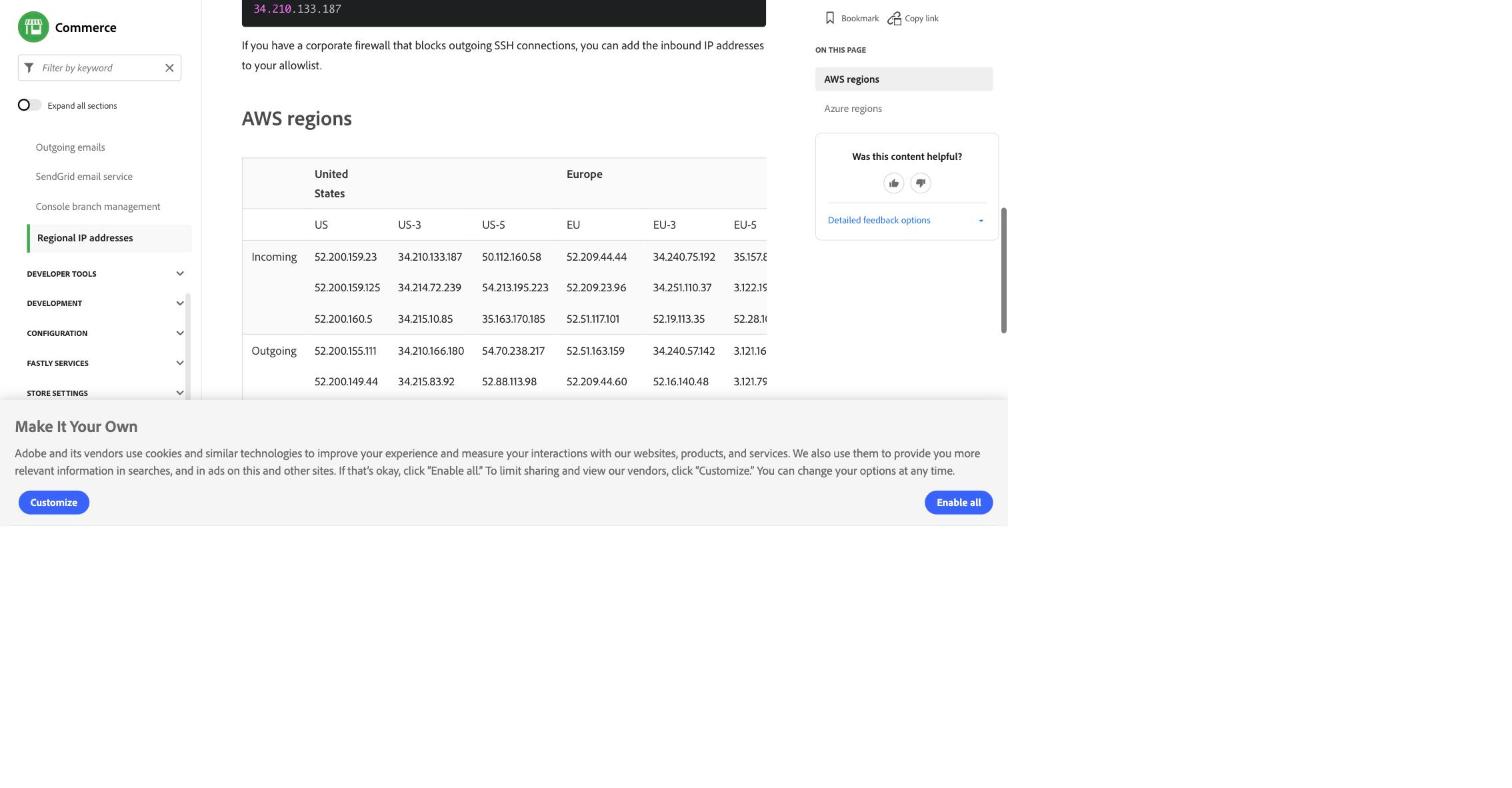Select incoming IP 34.210.133.187 in table
Screen dimensions: 1512x788
tap(430, 257)
